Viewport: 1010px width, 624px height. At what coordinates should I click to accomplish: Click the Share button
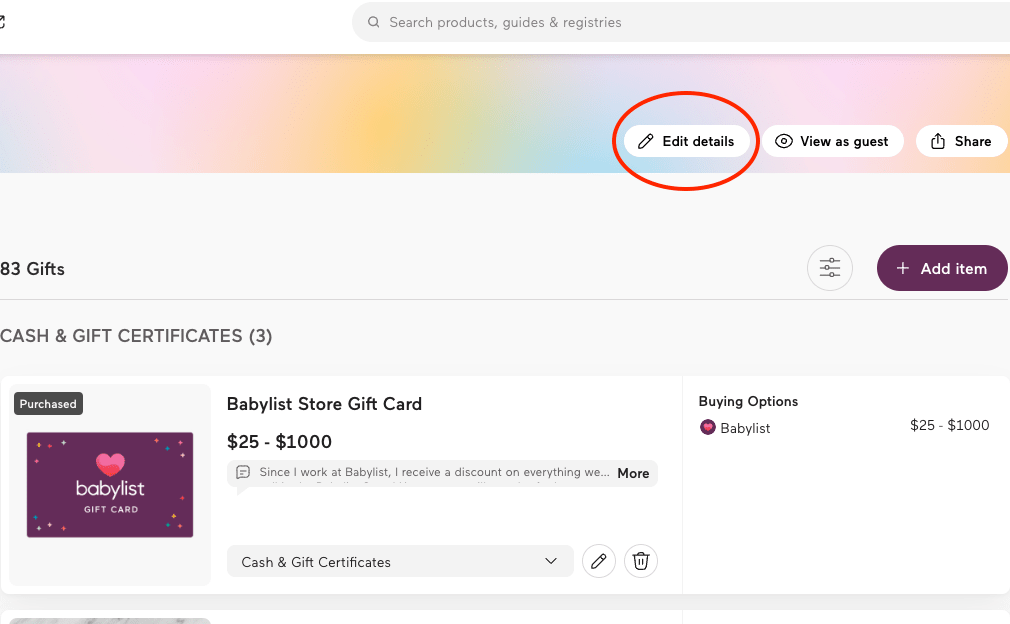[x=961, y=140]
